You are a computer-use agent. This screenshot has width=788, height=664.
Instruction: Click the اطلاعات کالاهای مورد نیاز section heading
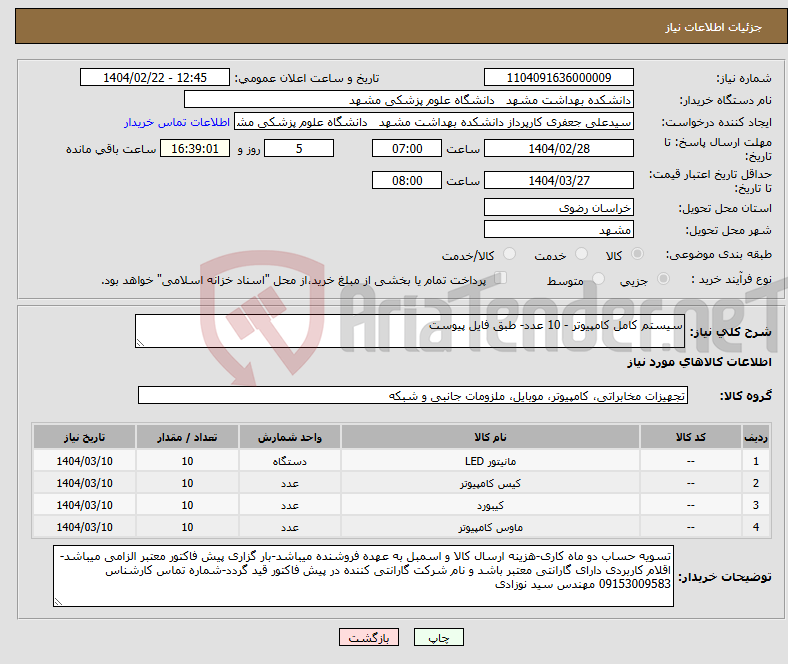tap(699, 362)
